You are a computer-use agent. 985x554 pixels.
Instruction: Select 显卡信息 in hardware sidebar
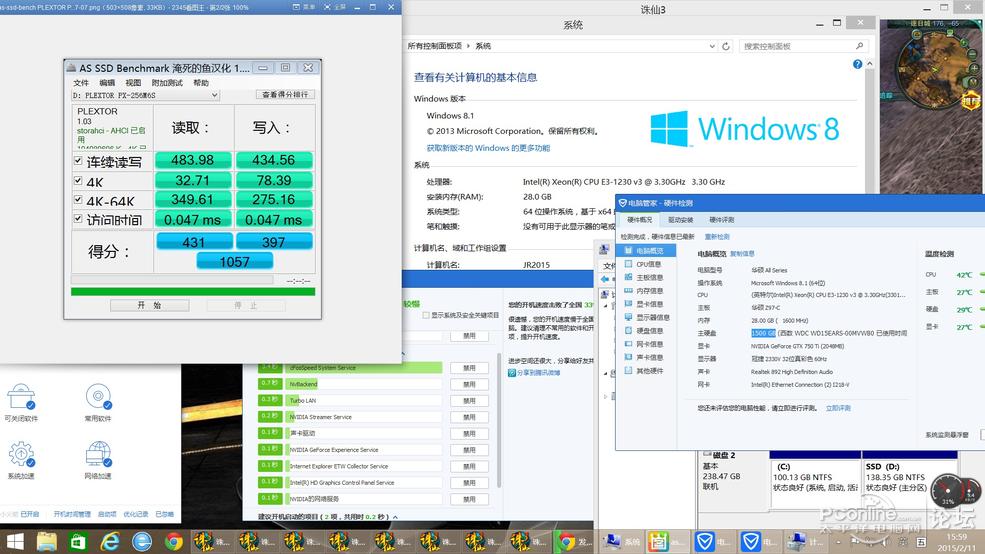(644, 304)
